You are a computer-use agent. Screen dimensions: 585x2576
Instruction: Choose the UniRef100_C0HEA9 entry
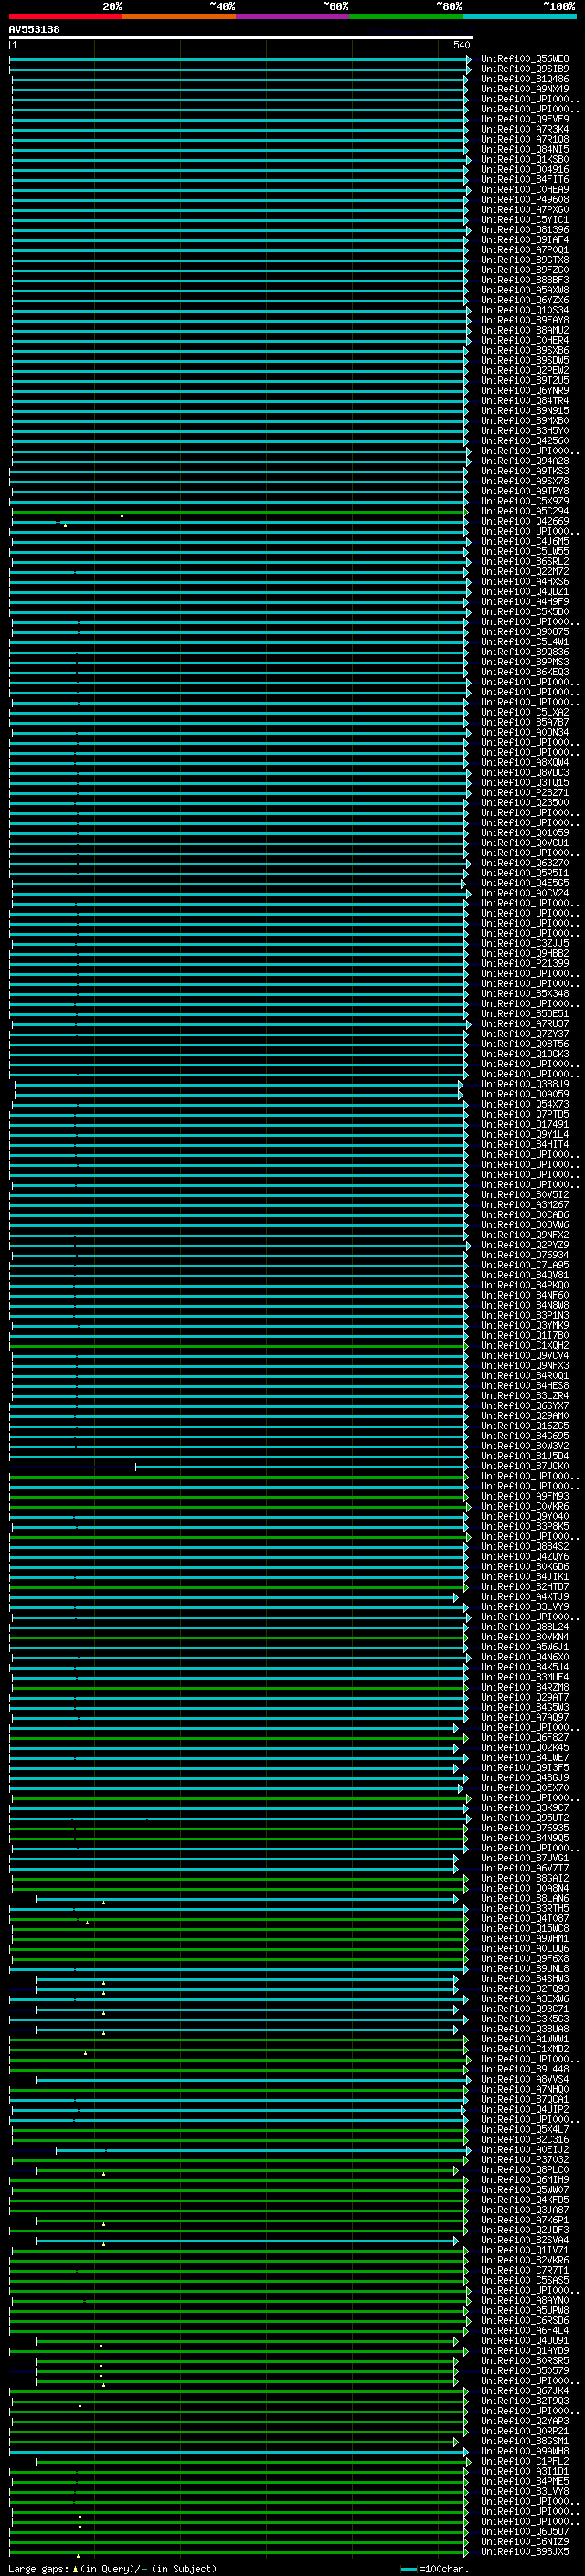(x=525, y=189)
